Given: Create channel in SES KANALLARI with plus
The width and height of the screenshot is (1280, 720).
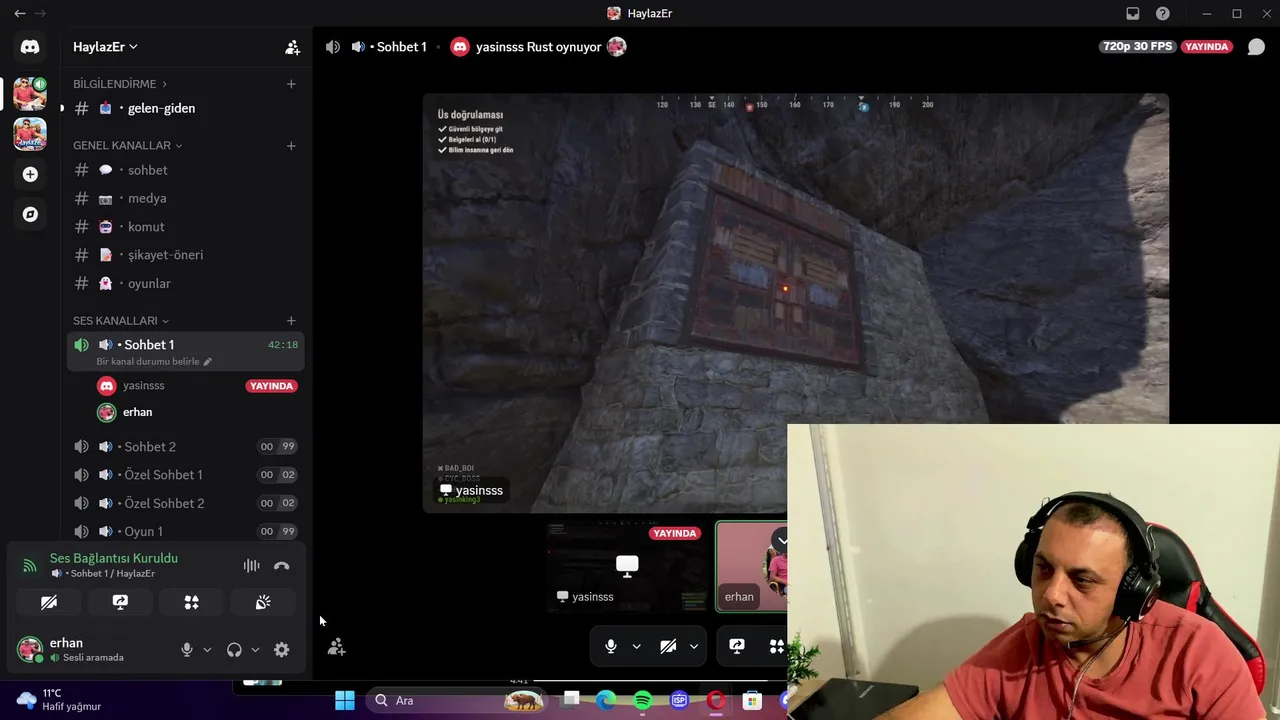Looking at the screenshot, I should tap(291, 321).
